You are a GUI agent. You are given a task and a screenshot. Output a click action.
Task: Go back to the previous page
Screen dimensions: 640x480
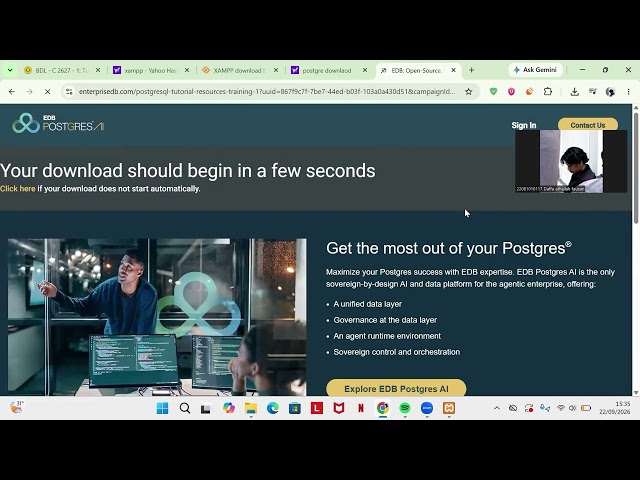coord(12,92)
